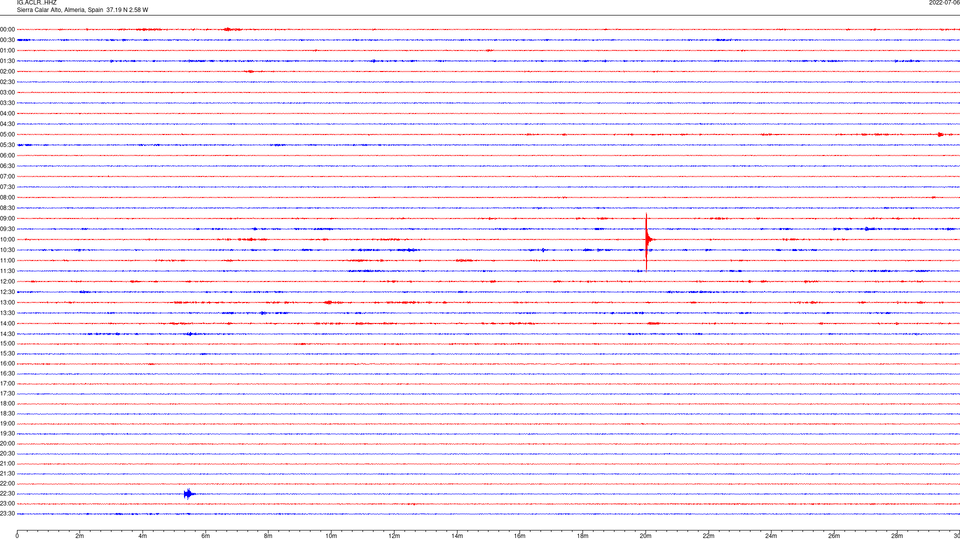Click the 12:30 trace label

coord(7,292)
